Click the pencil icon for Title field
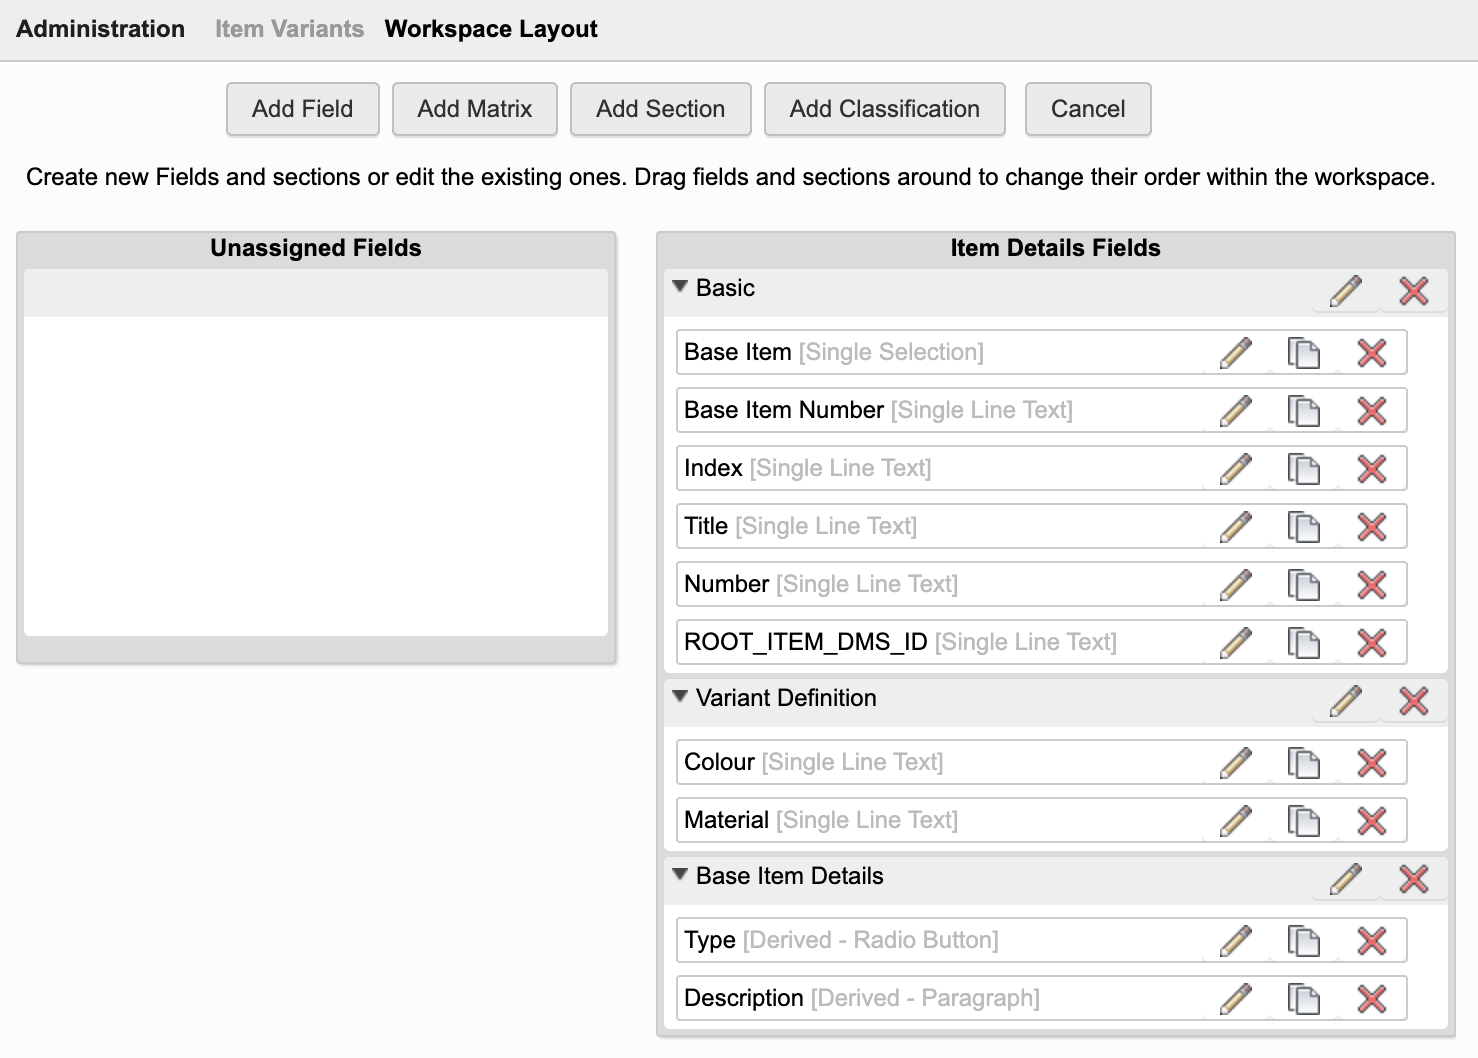 click(x=1236, y=527)
